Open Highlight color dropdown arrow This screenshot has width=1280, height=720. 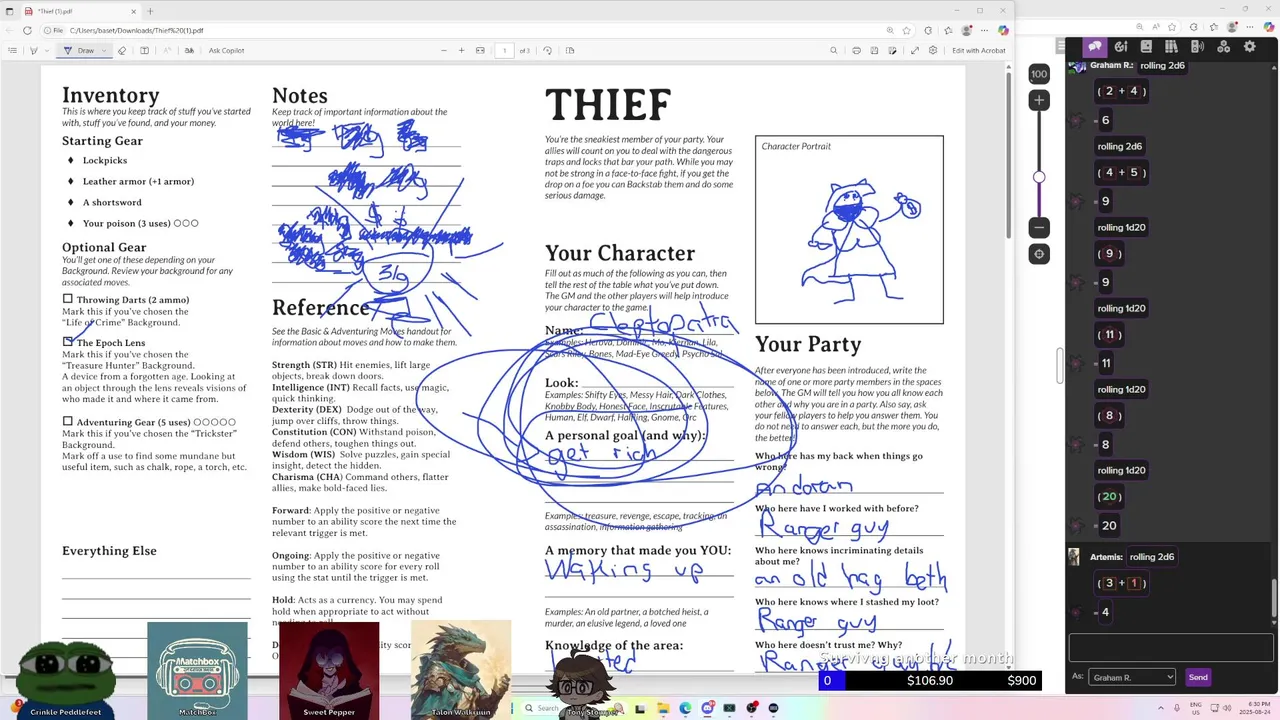(47, 50)
